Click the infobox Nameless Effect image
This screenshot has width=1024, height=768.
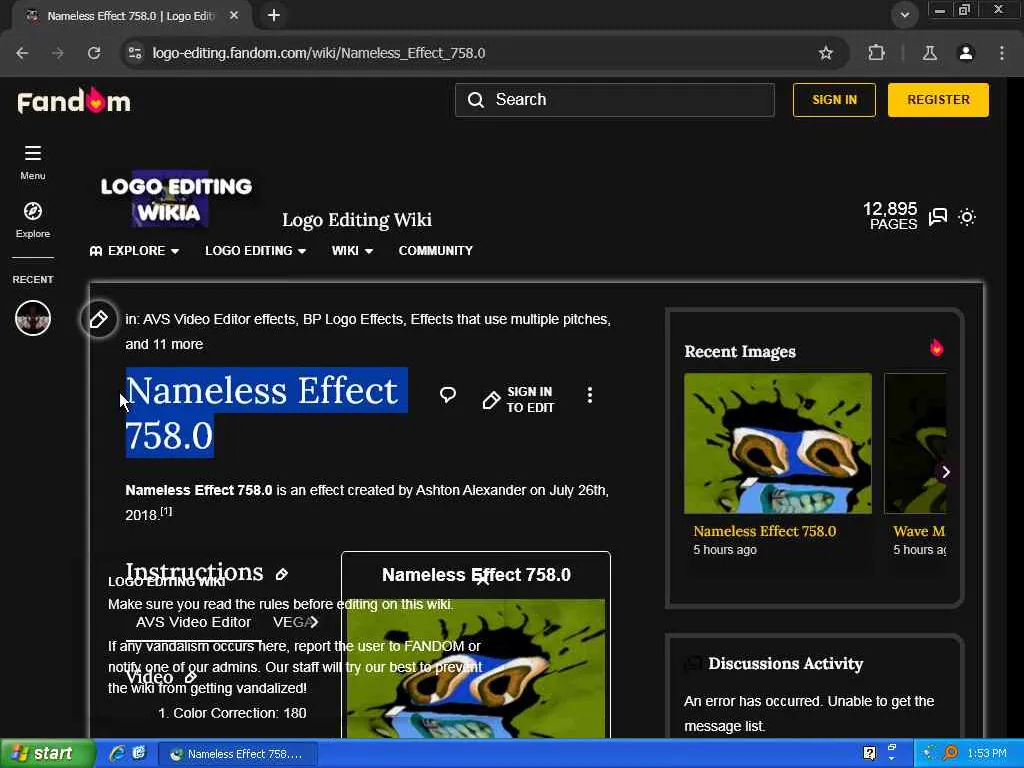[x=476, y=668]
